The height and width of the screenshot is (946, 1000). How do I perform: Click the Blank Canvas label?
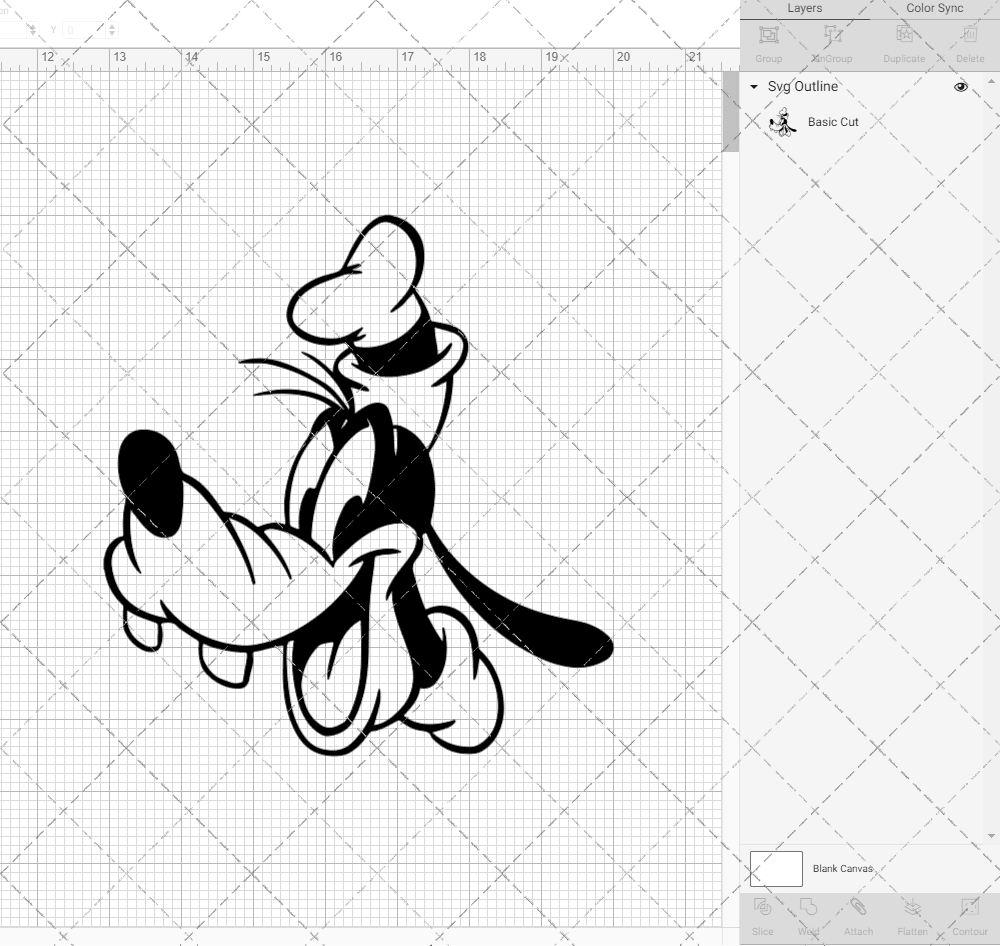(x=843, y=868)
